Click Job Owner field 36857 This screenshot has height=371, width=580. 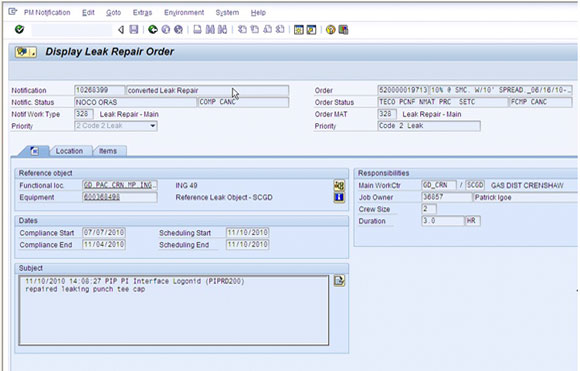point(447,197)
